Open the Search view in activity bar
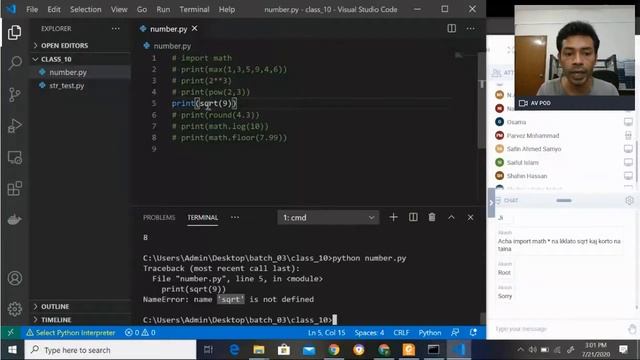This screenshot has height=360, width=640. 15,63
